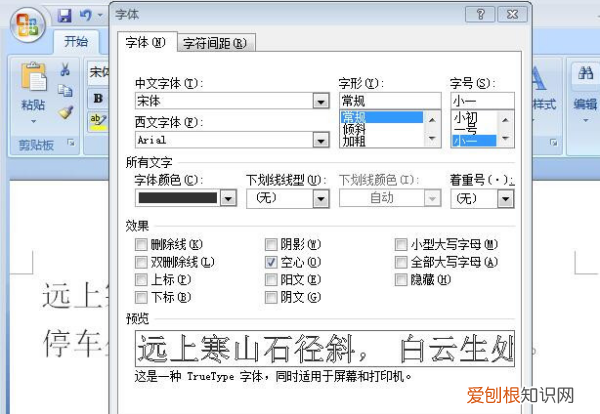Click the dialog help question button
The width and height of the screenshot is (600, 414).
480,15
